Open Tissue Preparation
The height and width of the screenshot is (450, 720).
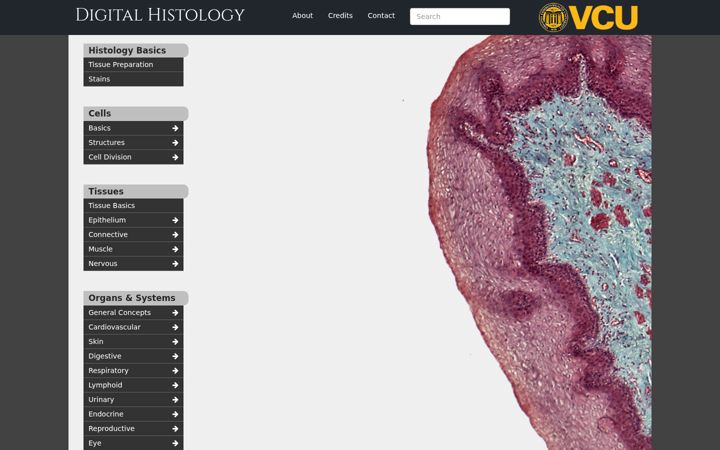click(133, 65)
